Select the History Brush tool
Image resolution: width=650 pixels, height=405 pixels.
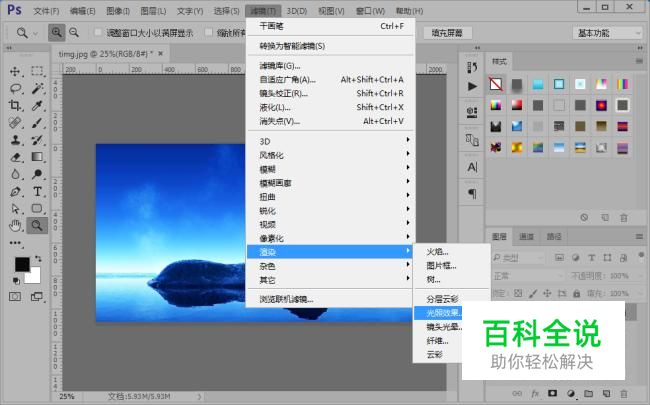click(37, 140)
